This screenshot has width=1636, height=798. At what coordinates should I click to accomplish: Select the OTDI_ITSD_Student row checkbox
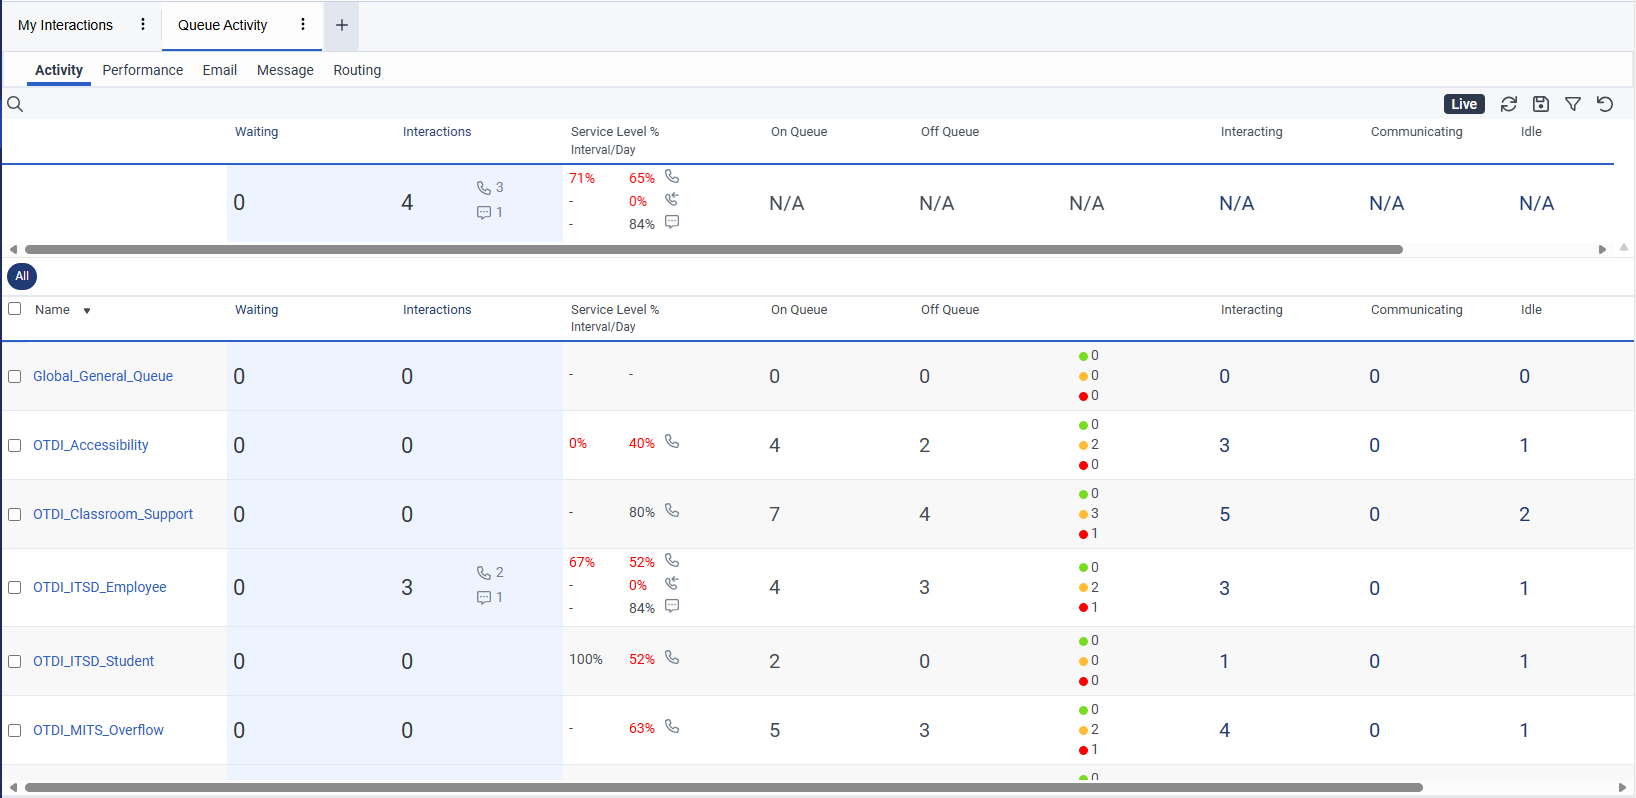tap(15, 662)
